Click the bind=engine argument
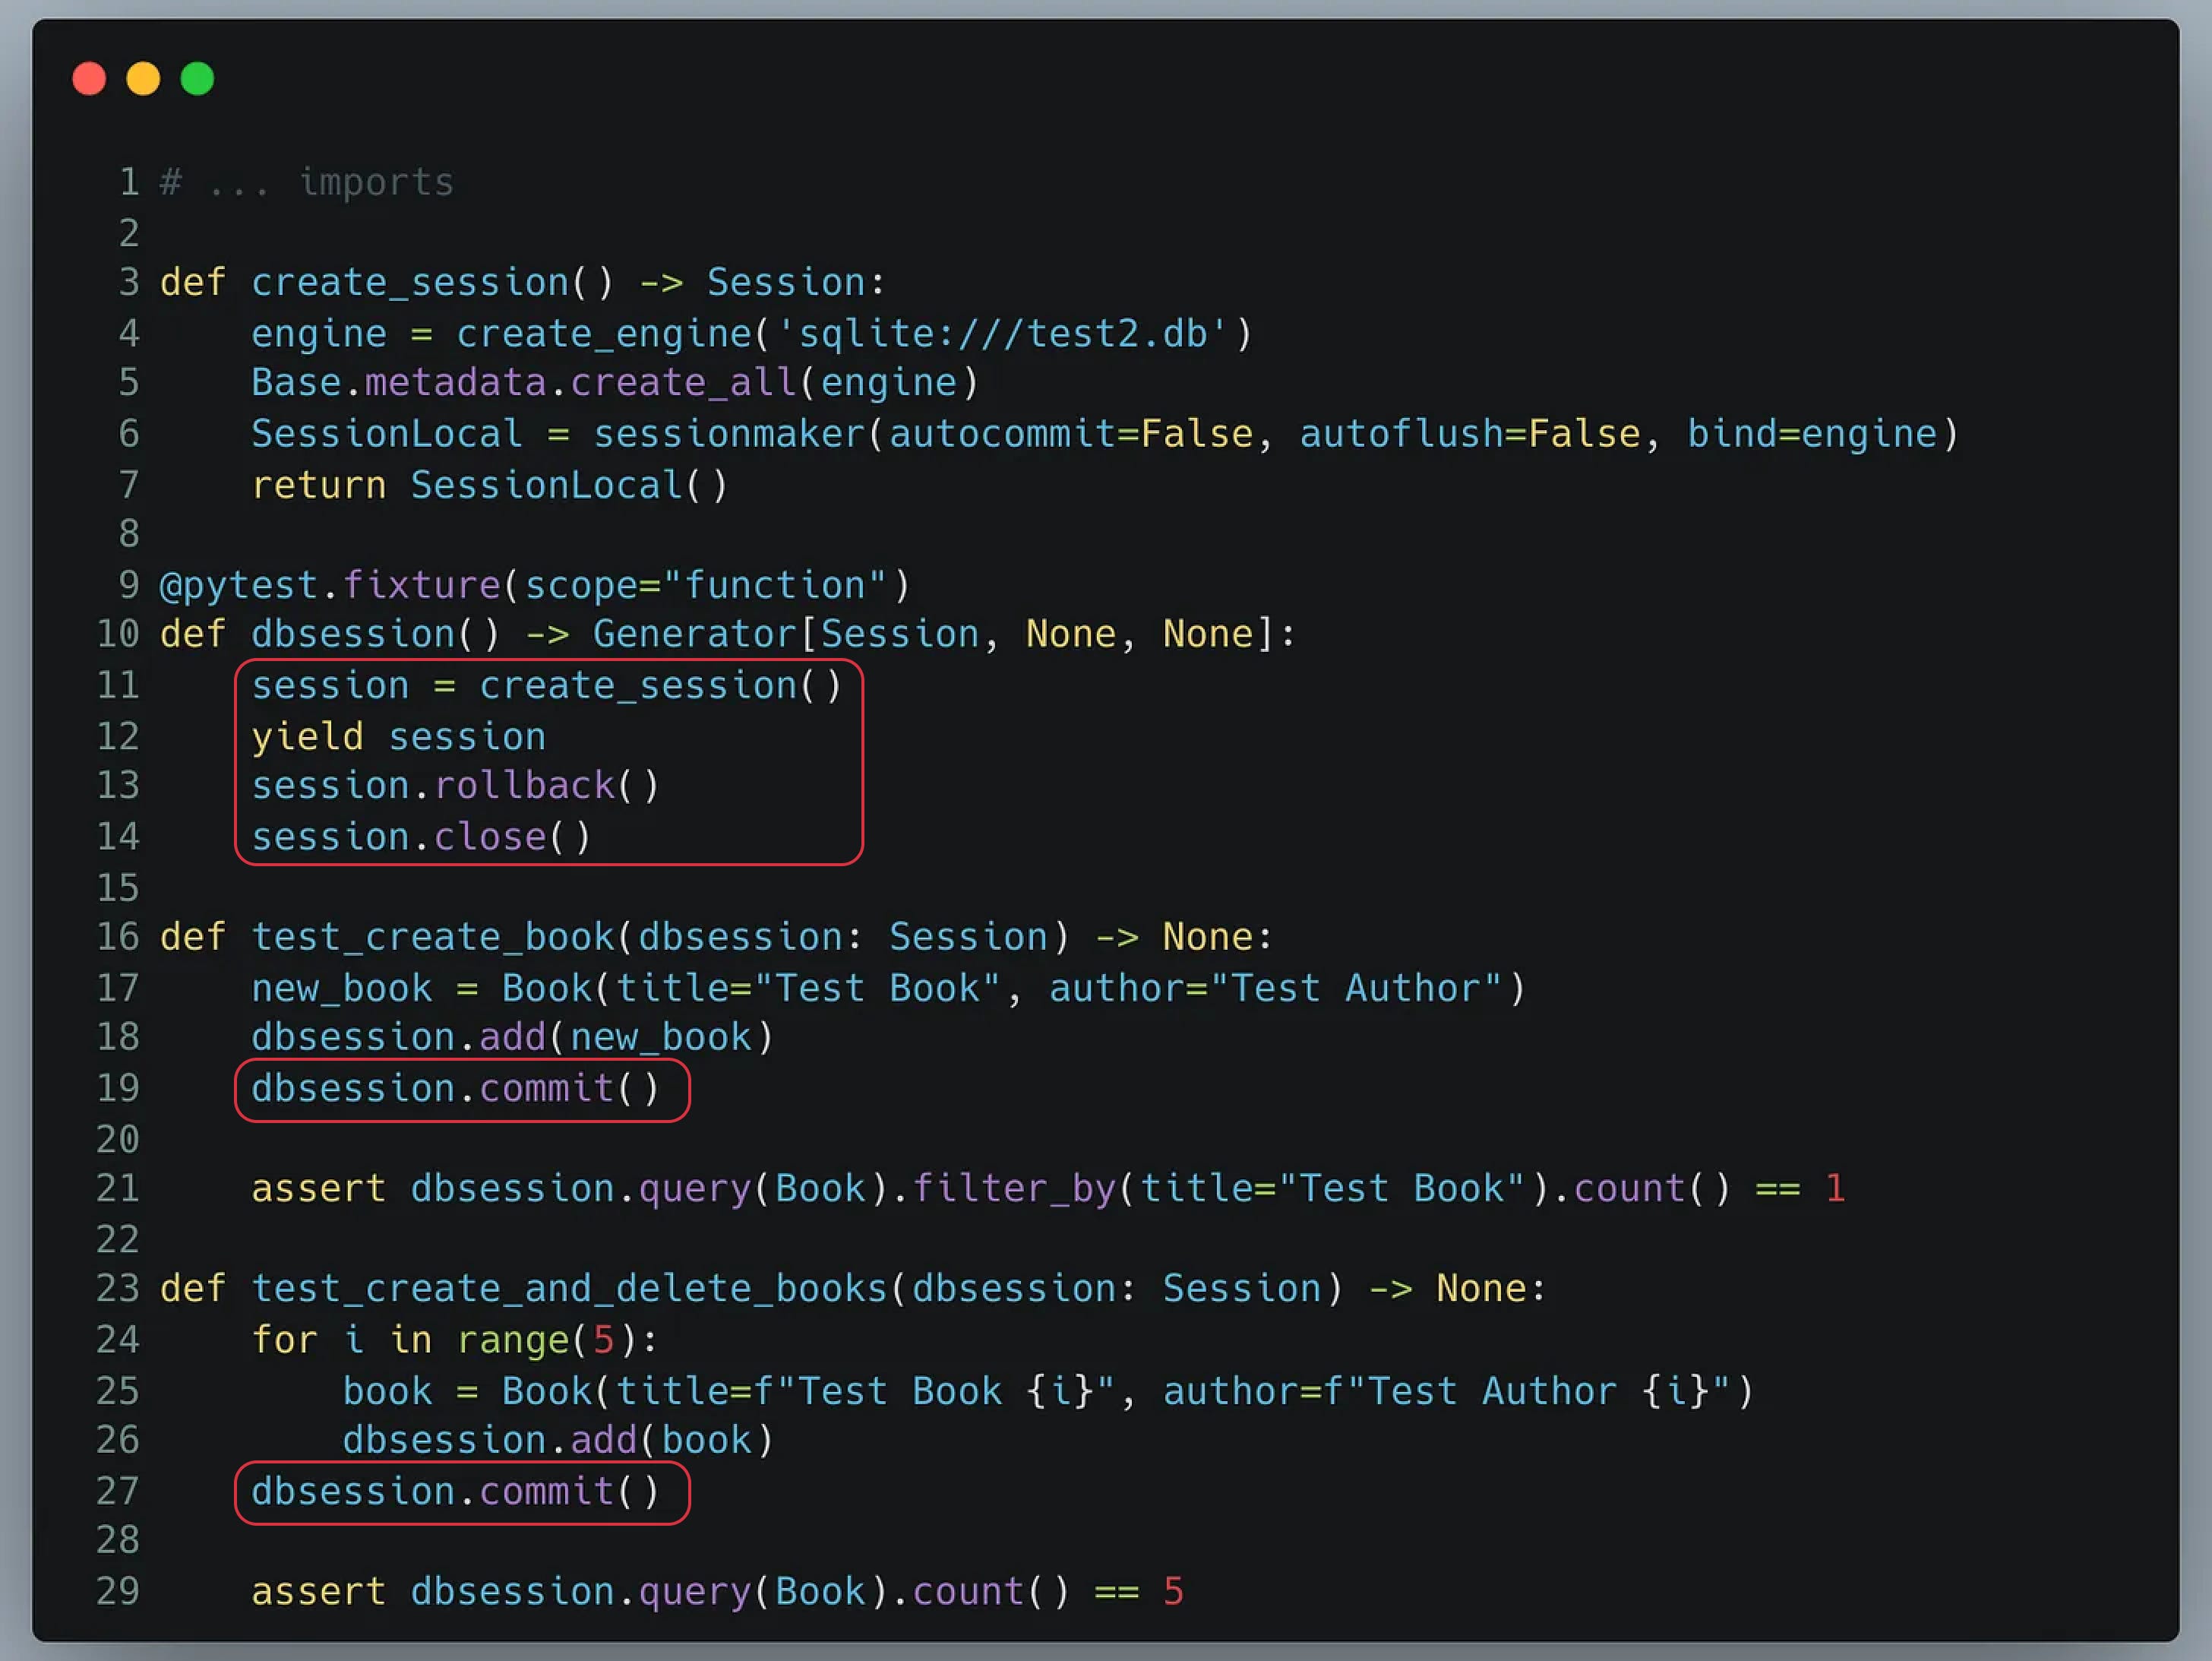The height and width of the screenshot is (1661, 2212). tap(1811, 434)
